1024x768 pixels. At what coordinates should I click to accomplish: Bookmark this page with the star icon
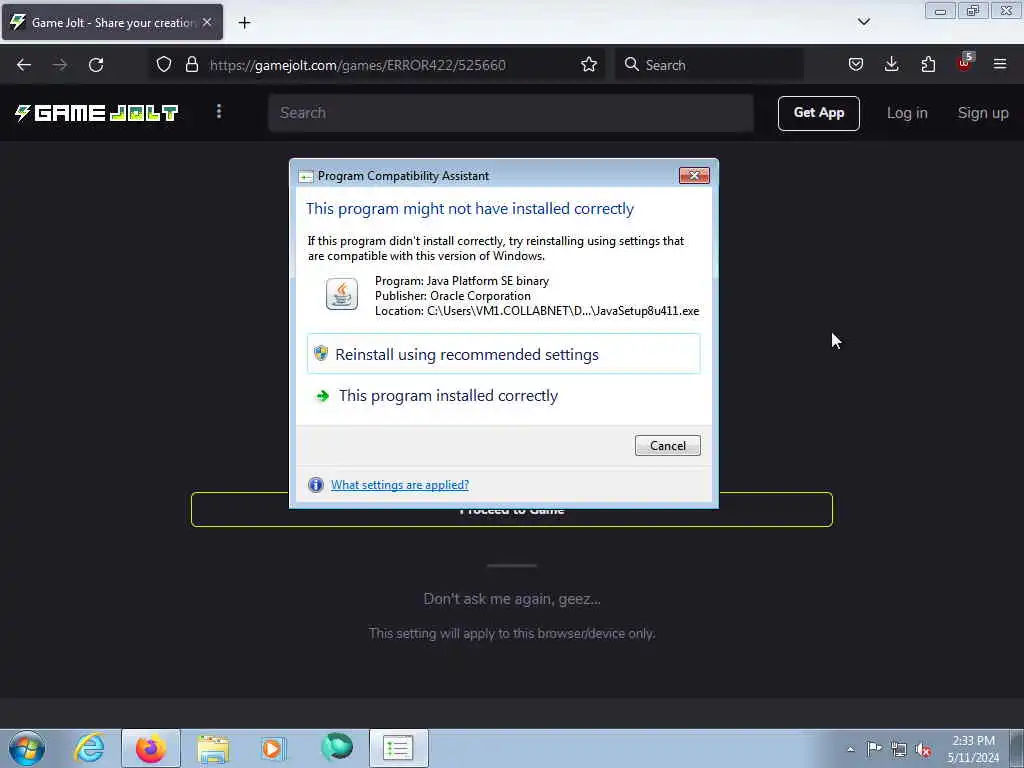[x=588, y=65]
